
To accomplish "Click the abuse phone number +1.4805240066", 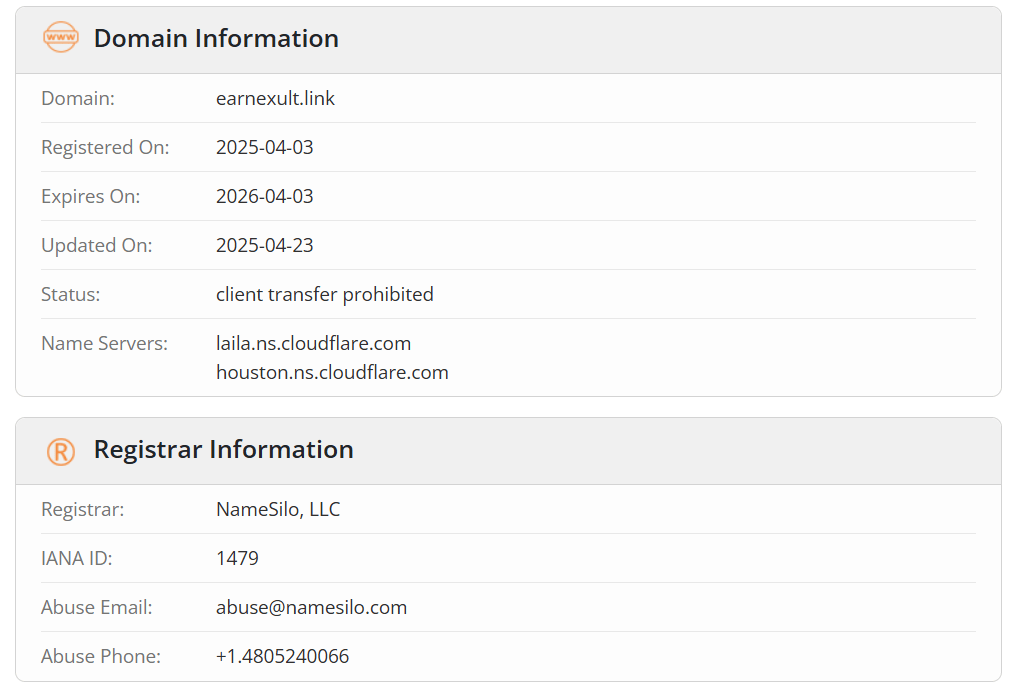I will click(x=282, y=656).
